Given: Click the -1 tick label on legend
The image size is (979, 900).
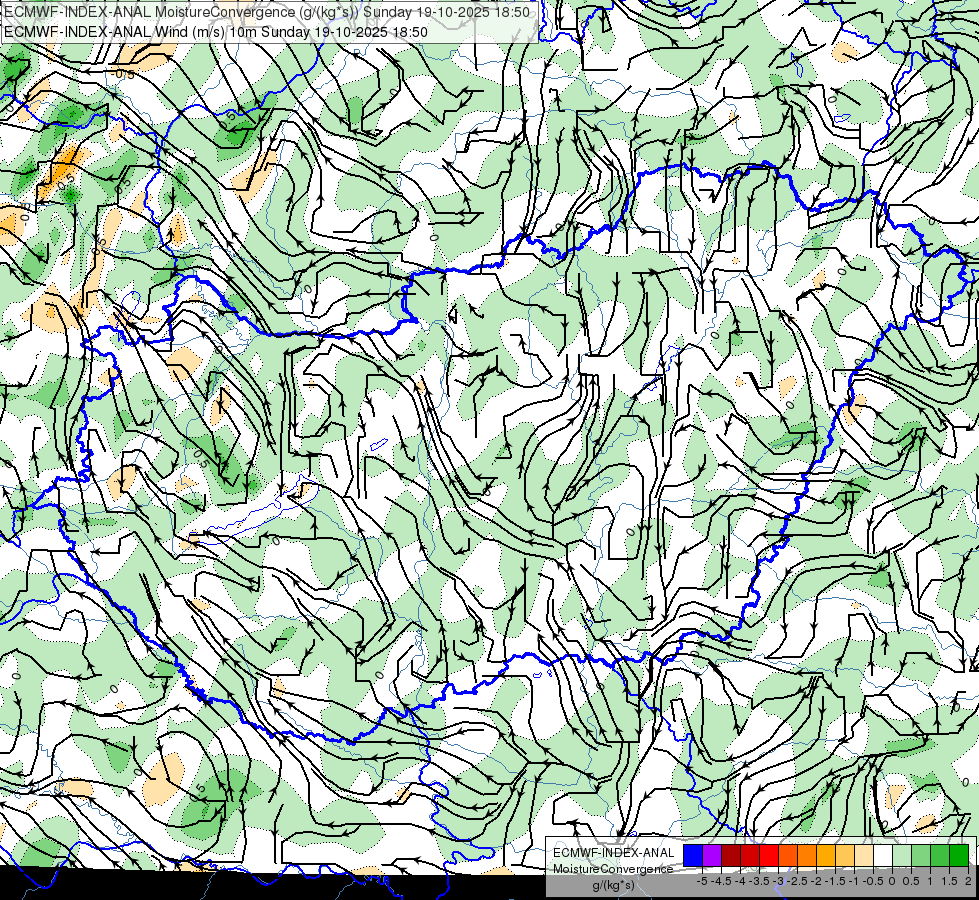Looking at the screenshot, I should click(x=854, y=881).
